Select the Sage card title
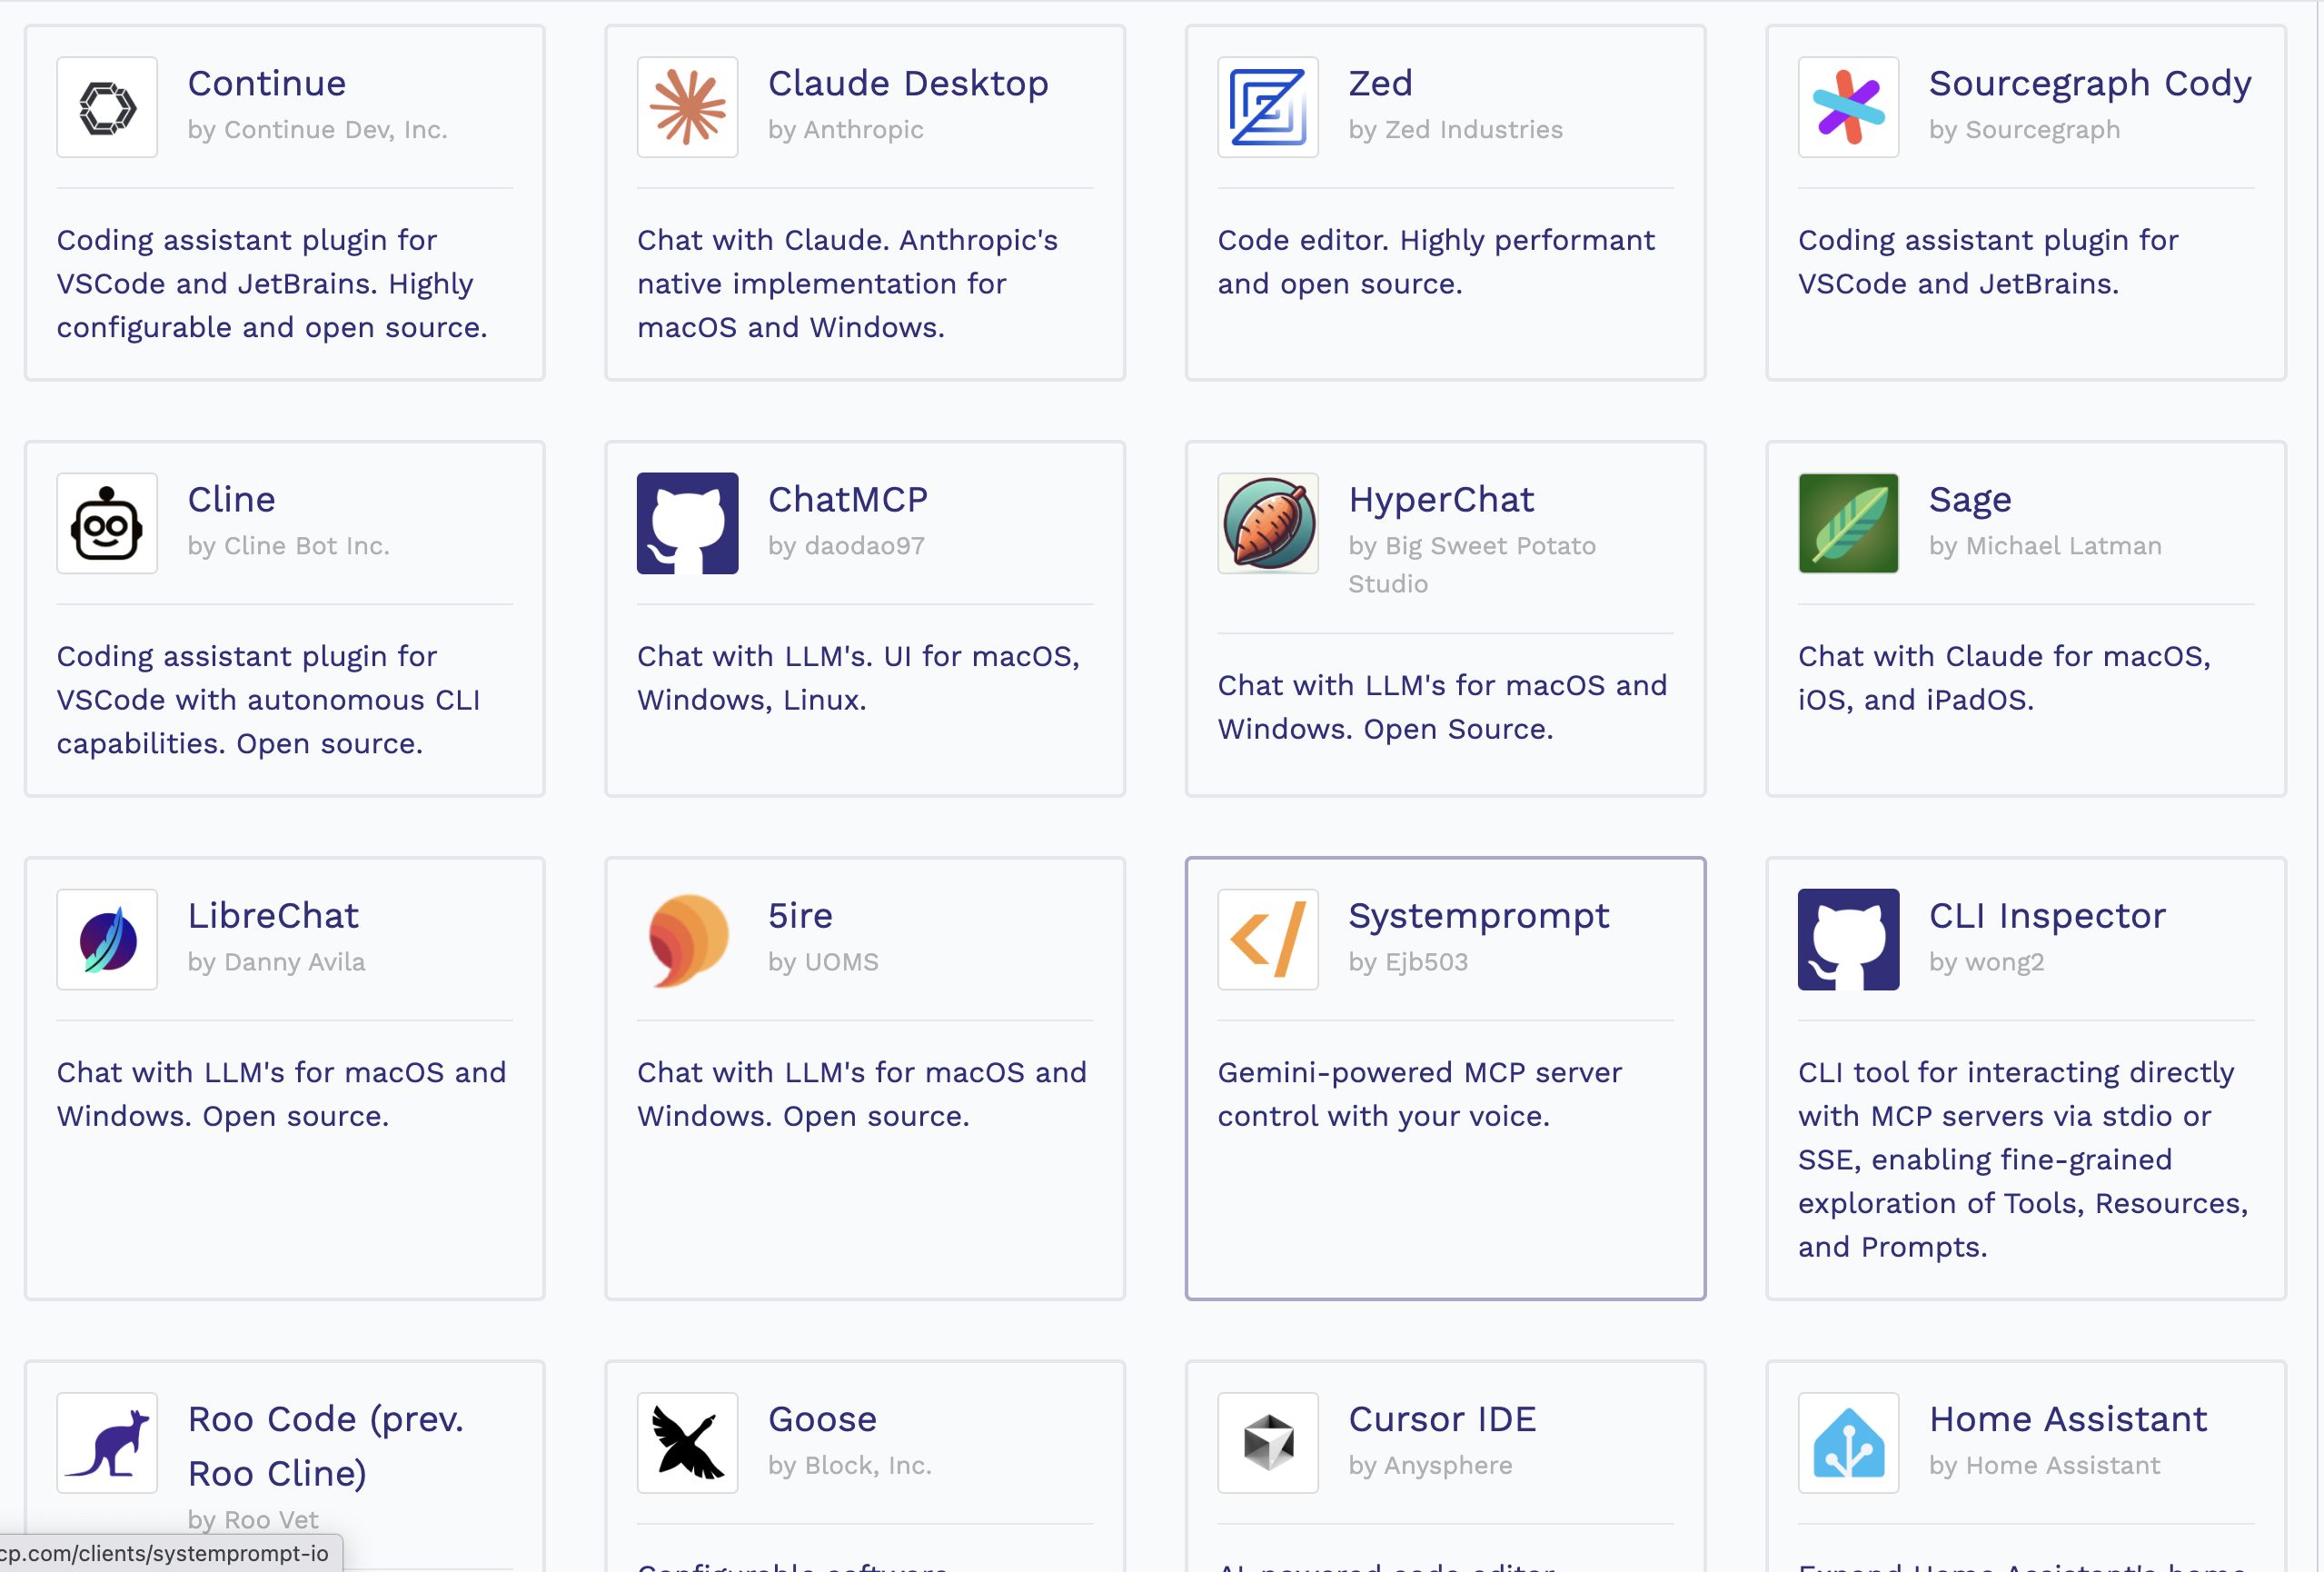The image size is (2324, 1572). pyautogui.click(x=1970, y=499)
